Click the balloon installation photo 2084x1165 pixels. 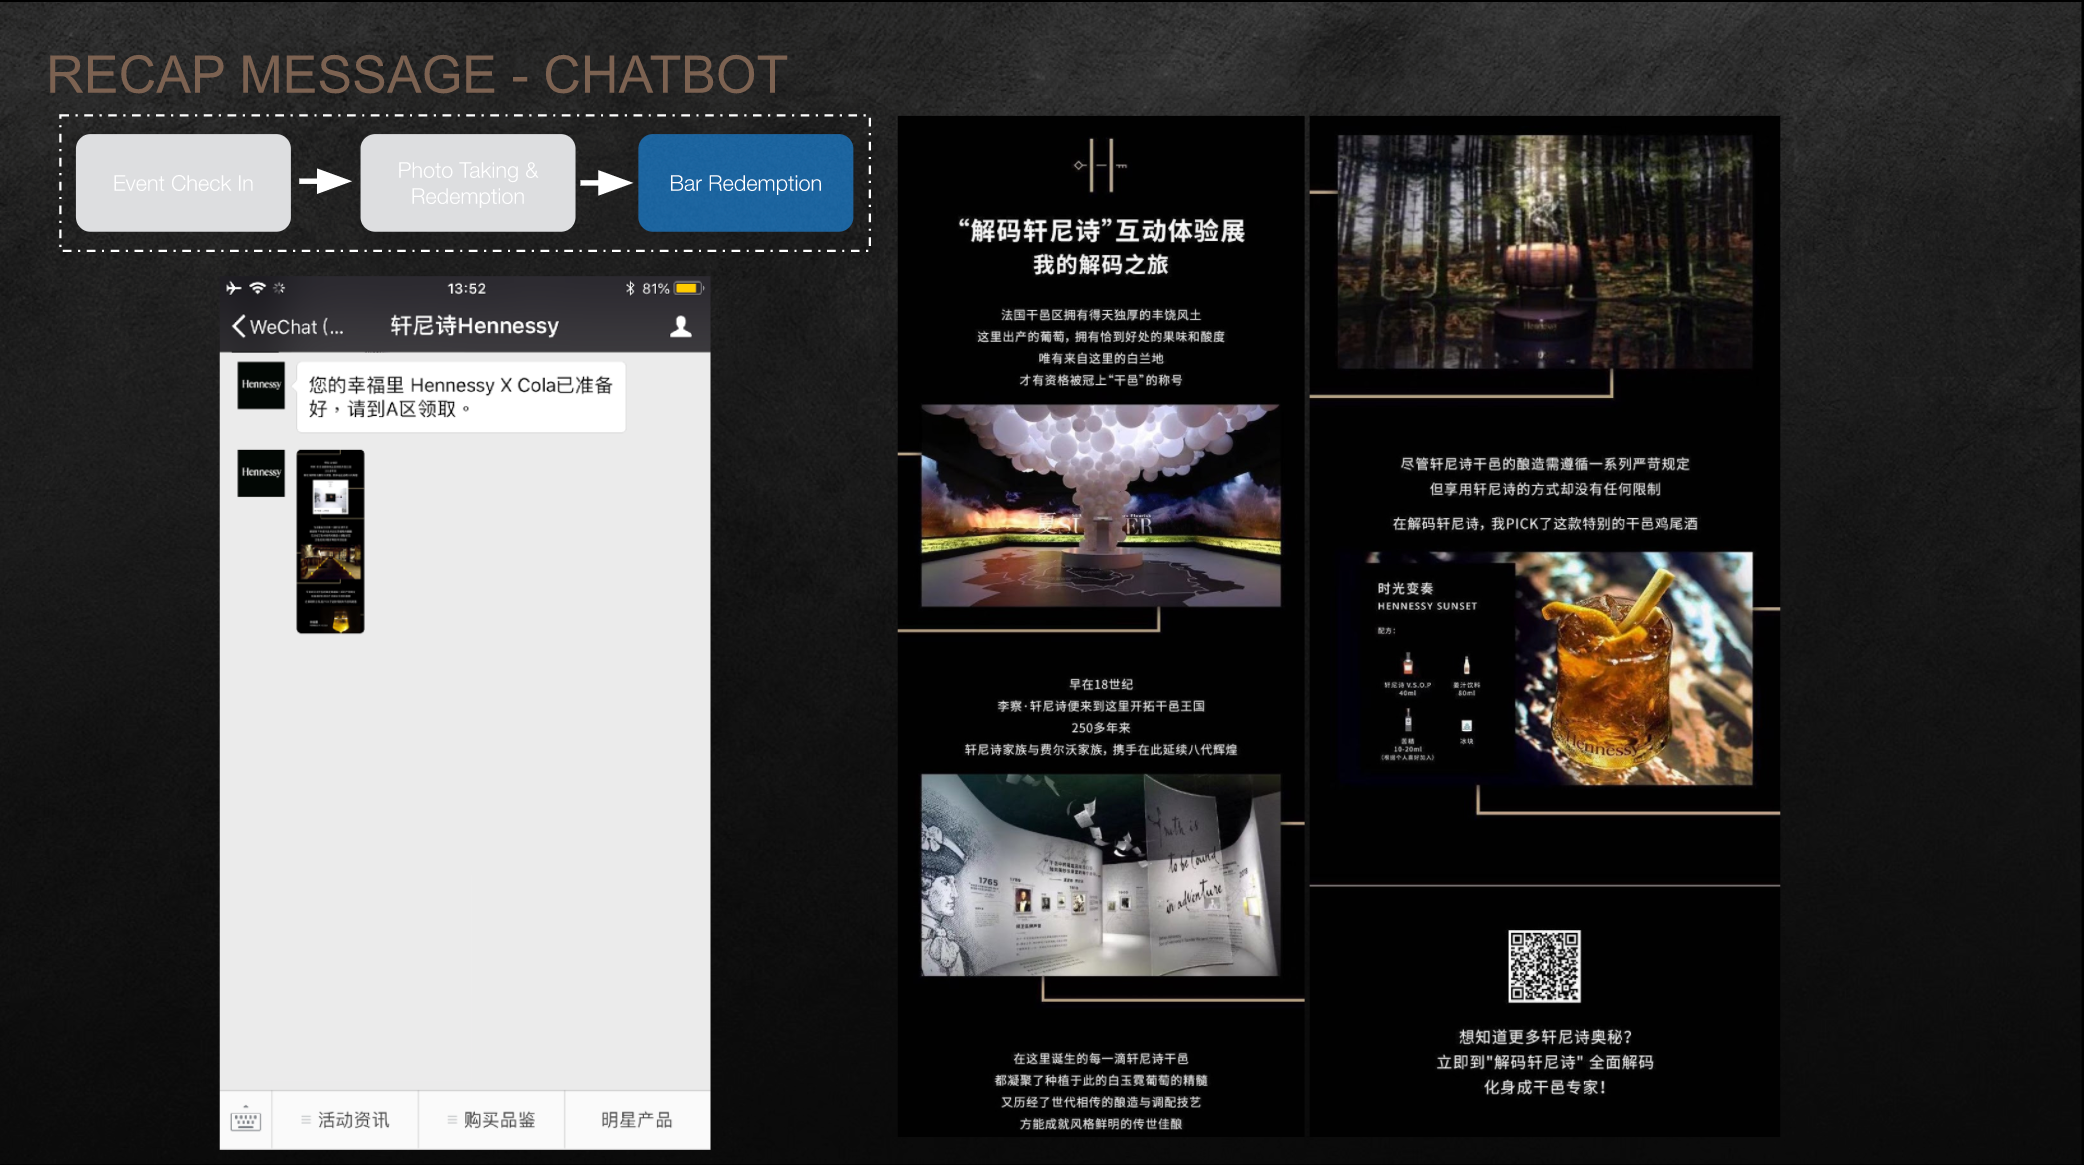1100,506
